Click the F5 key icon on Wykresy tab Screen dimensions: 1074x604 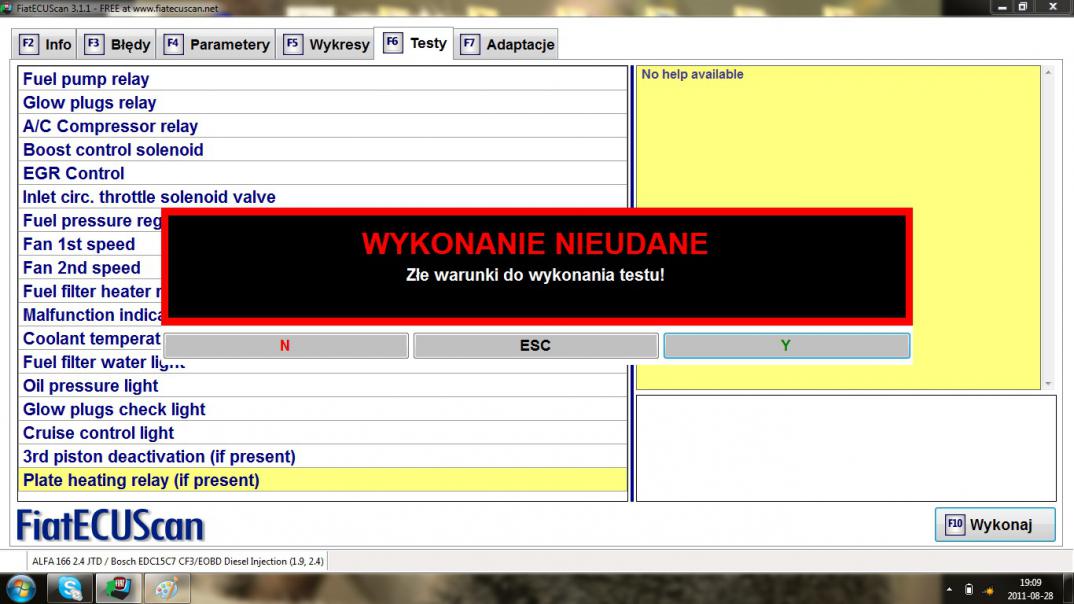point(292,44)
